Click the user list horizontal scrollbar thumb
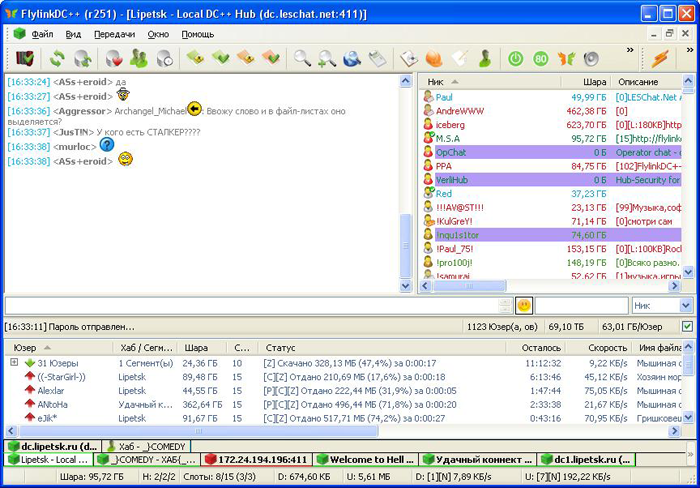This screenshot has width=700, height=488. coord(469,286)
